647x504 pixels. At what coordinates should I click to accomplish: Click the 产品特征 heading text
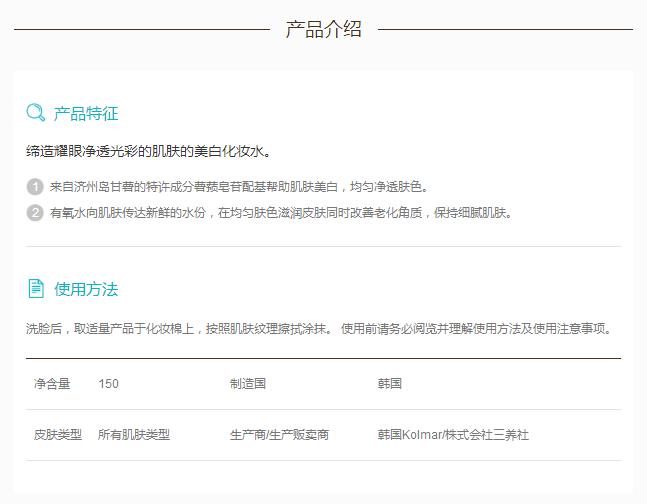(86, 114)
